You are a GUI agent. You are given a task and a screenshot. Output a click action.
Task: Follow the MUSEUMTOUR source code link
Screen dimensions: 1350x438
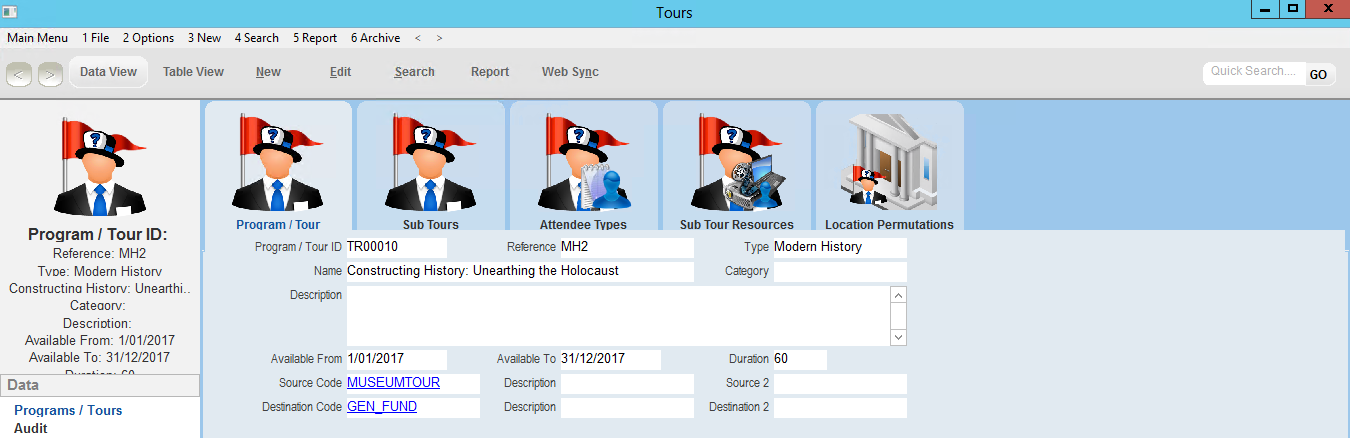click(393, 383)
